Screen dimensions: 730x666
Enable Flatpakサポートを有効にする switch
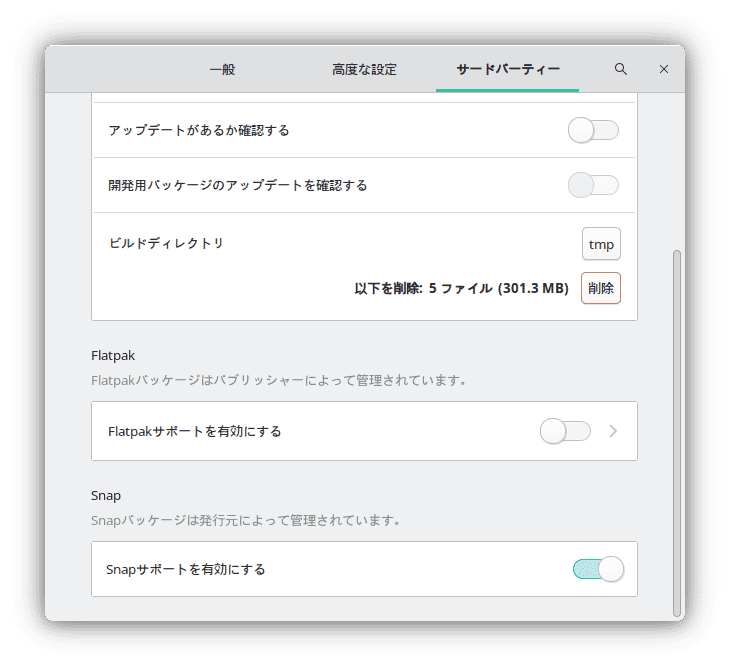(565, 431)
